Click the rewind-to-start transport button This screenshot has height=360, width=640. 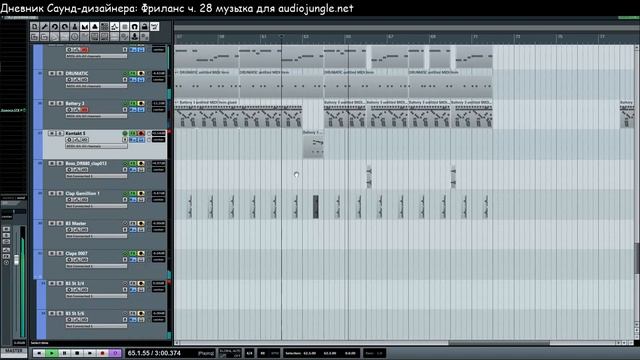pos(39,353)
